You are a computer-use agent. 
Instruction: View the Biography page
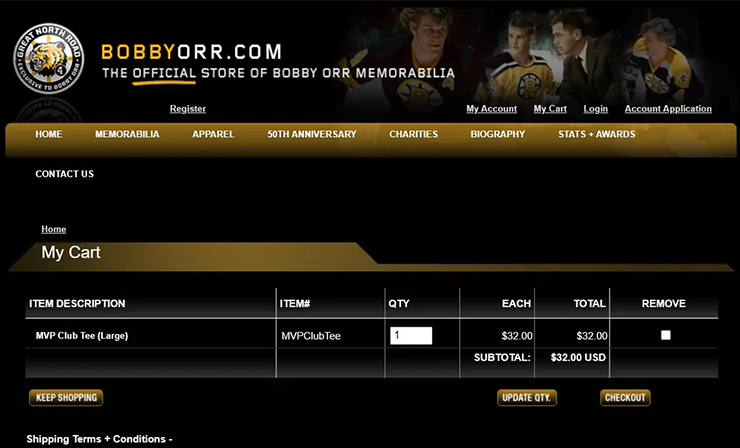(497, 134)
